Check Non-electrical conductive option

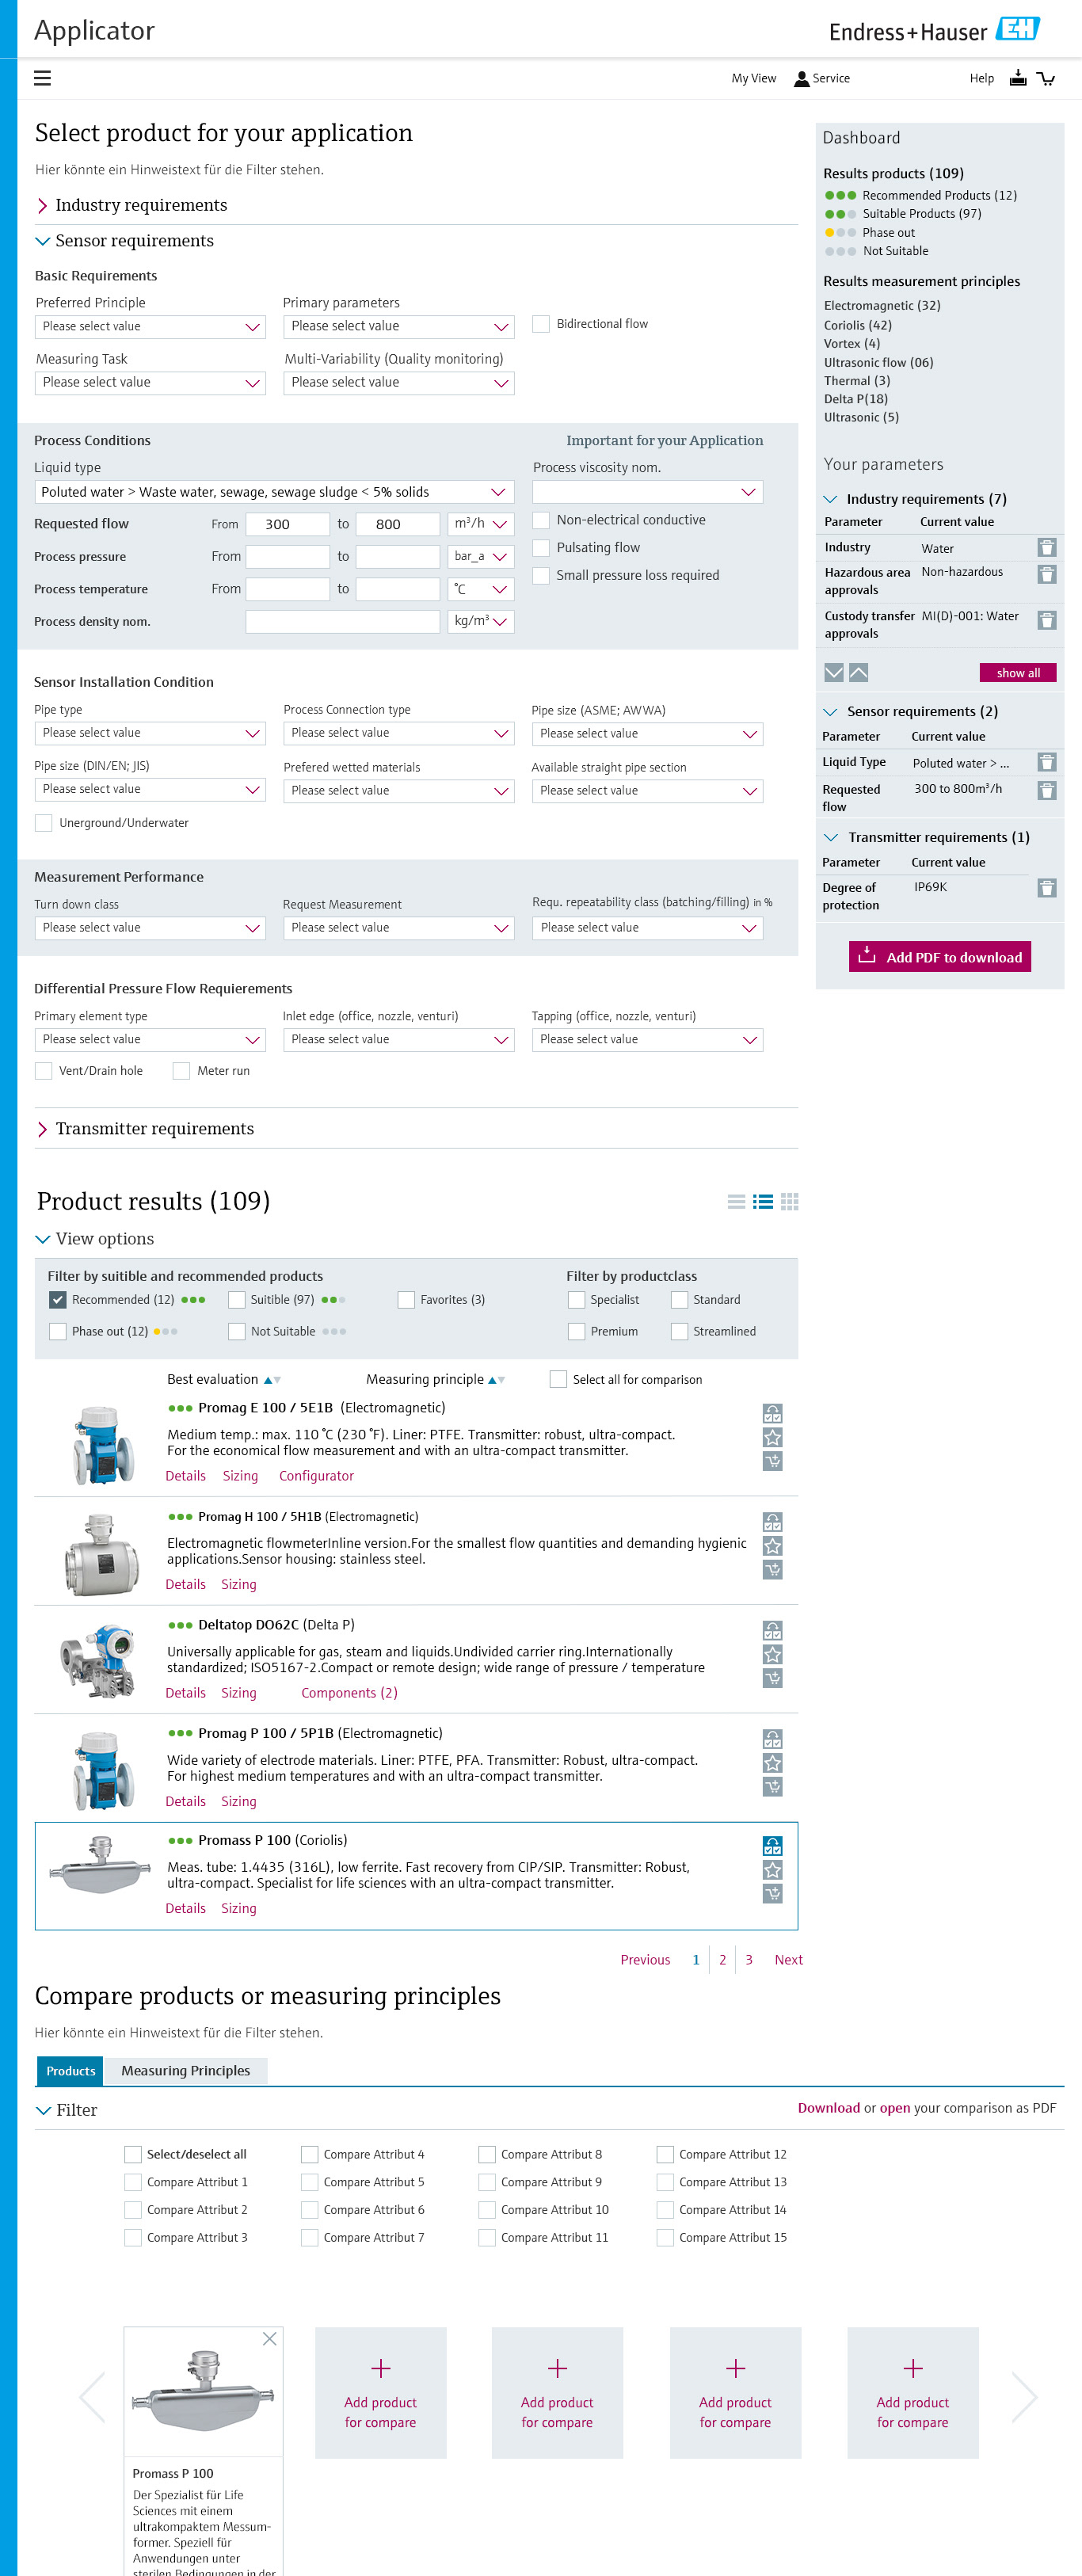(541, 520)
